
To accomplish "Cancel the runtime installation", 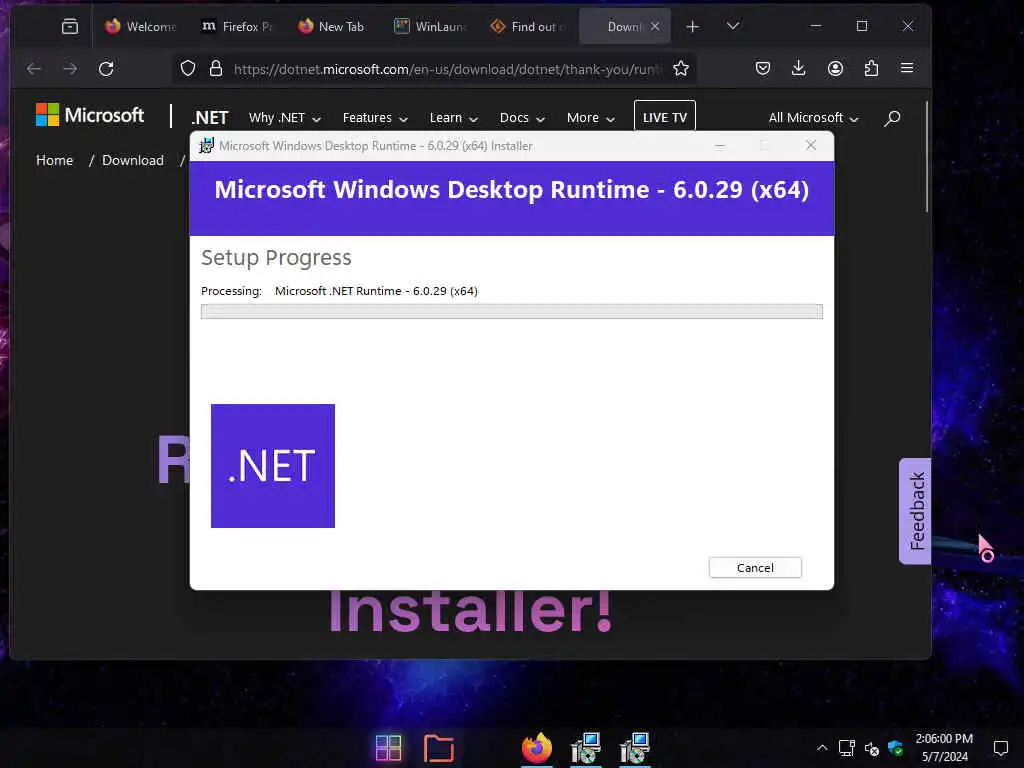I will pos(755,568).
